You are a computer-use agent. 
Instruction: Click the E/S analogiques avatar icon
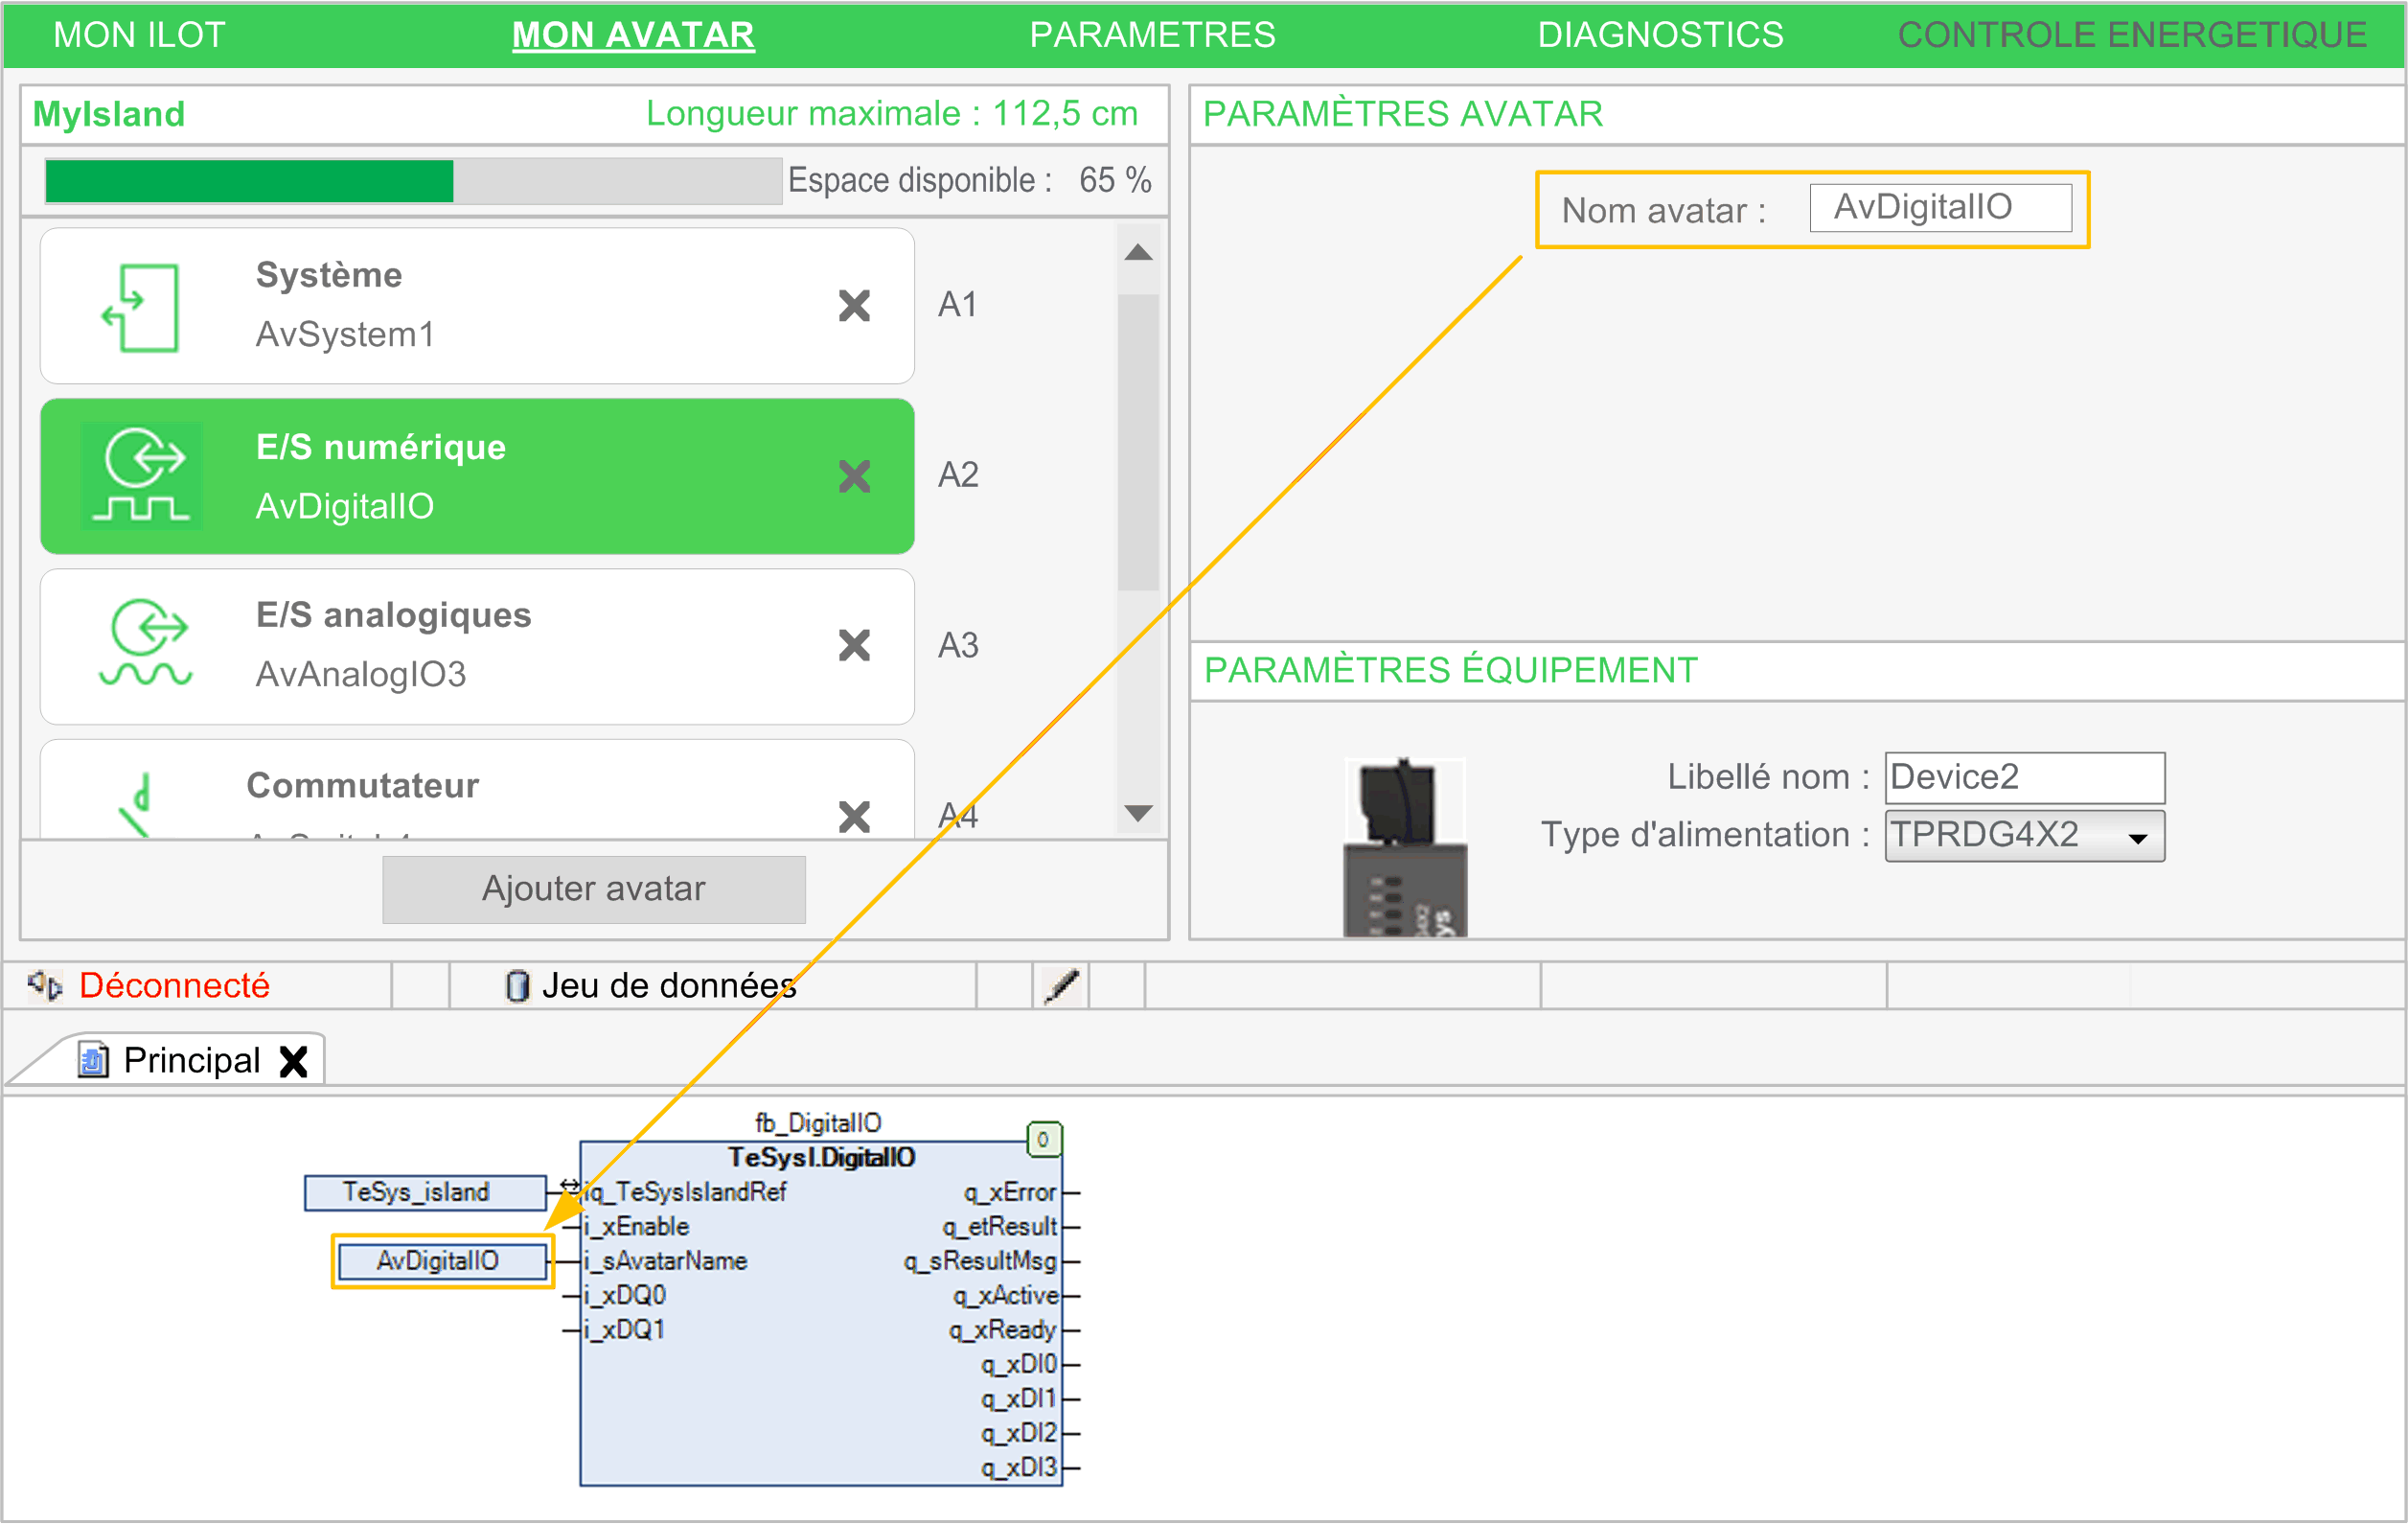click(145, 643)
